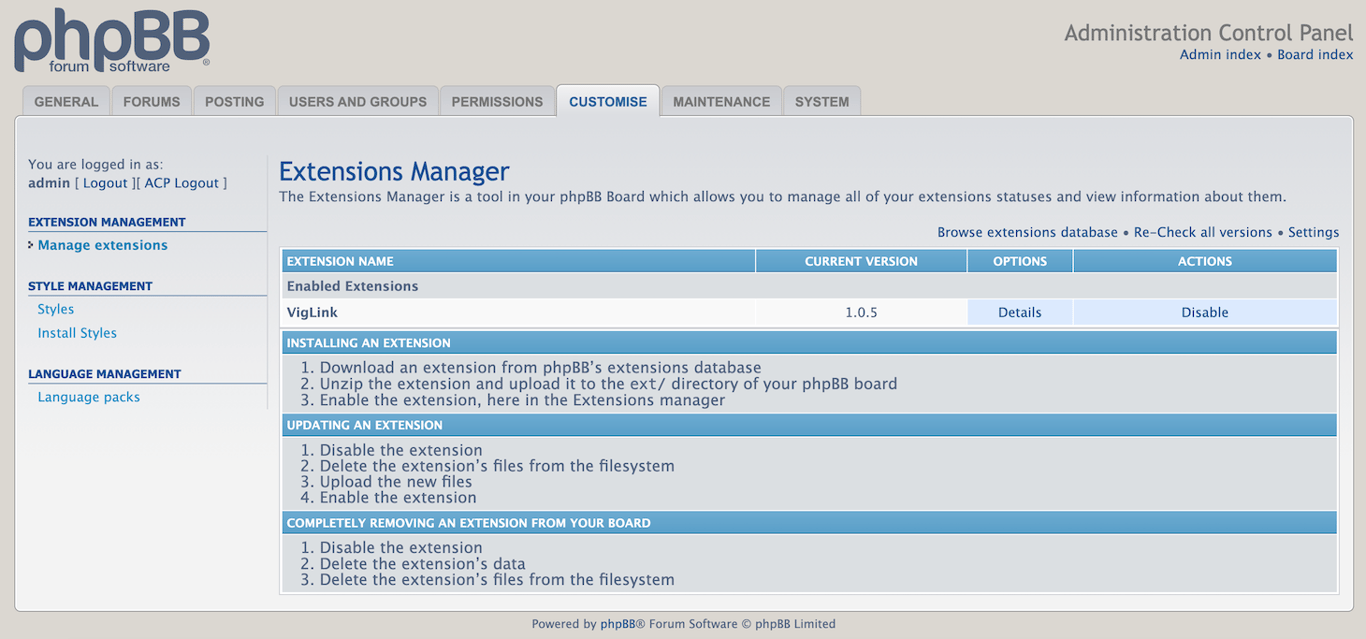Switch to the Customise tab
1366x639 pixels.
tap(608, 100)
